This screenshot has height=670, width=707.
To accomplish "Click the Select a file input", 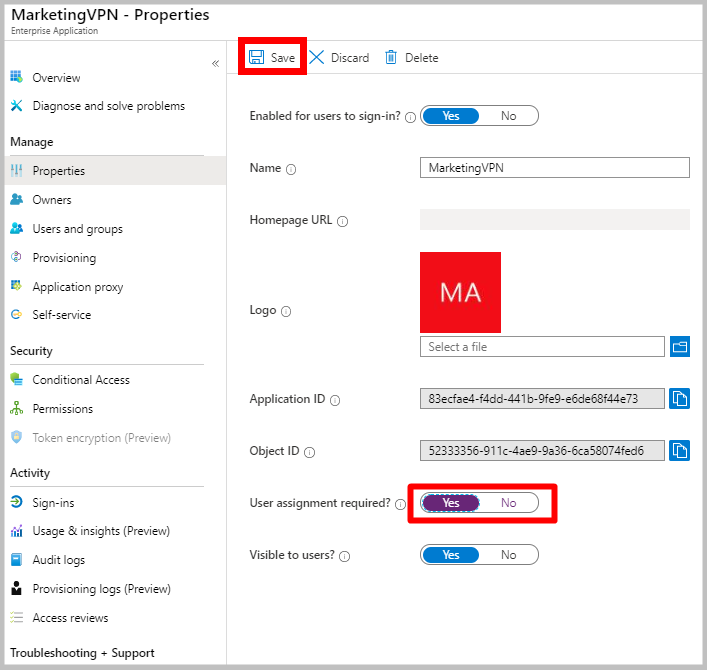I will [x=542, y=346].
